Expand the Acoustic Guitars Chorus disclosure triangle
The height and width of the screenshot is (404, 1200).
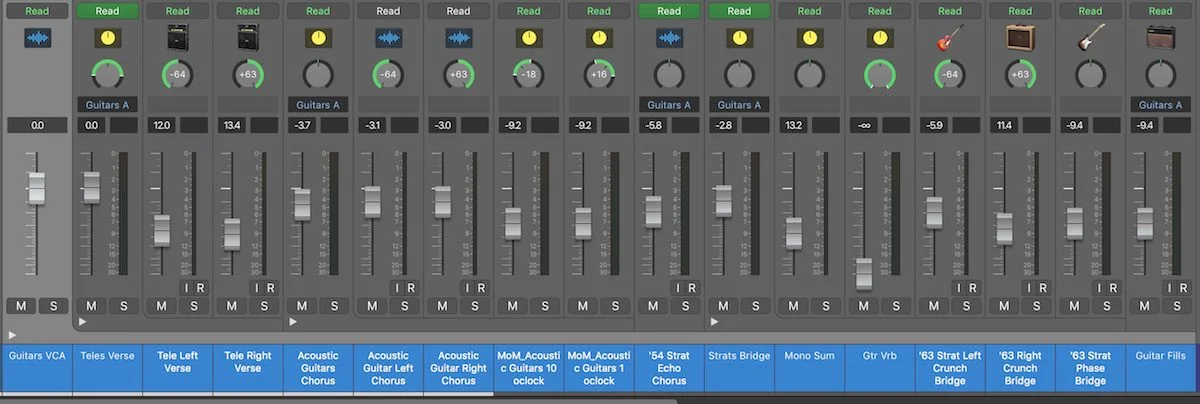tap(293, 322)
